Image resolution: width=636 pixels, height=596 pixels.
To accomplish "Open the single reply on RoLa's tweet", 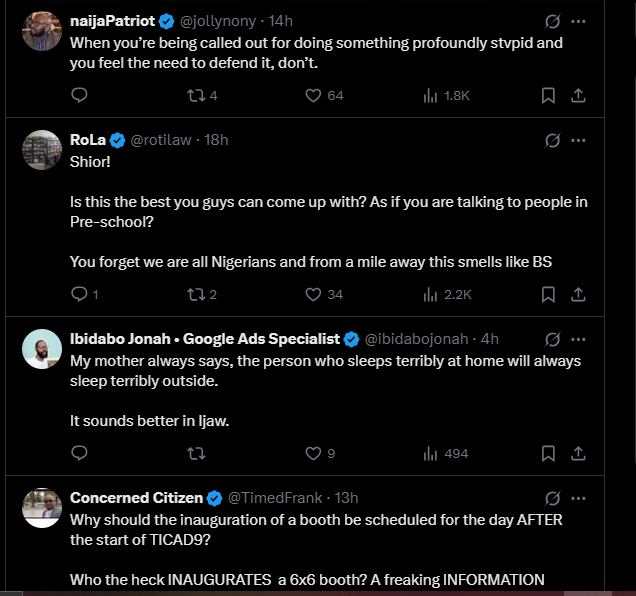I will click(x=84, y=294).
